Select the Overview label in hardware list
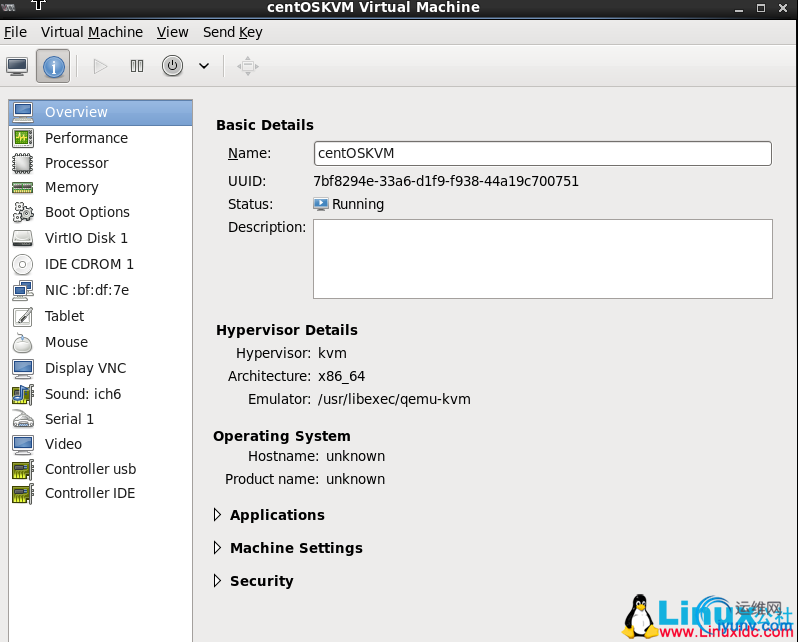798x642 pixels. [x=76, y=112]
